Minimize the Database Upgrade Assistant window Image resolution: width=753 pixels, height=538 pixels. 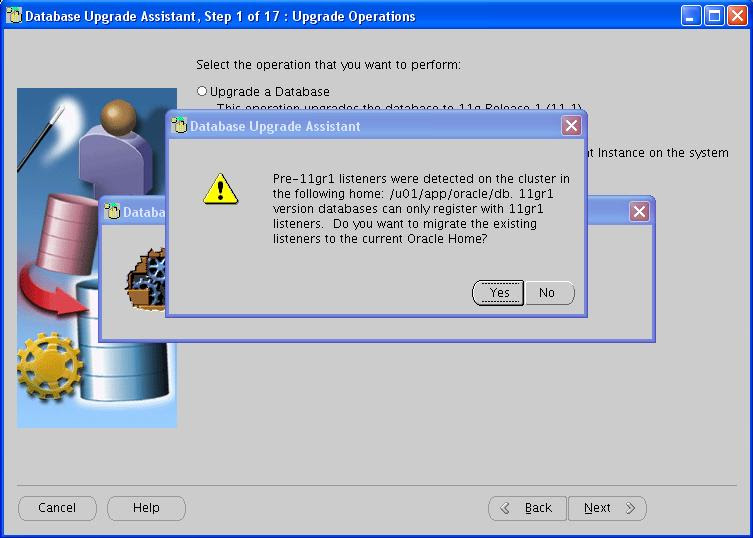click(691, 16)
